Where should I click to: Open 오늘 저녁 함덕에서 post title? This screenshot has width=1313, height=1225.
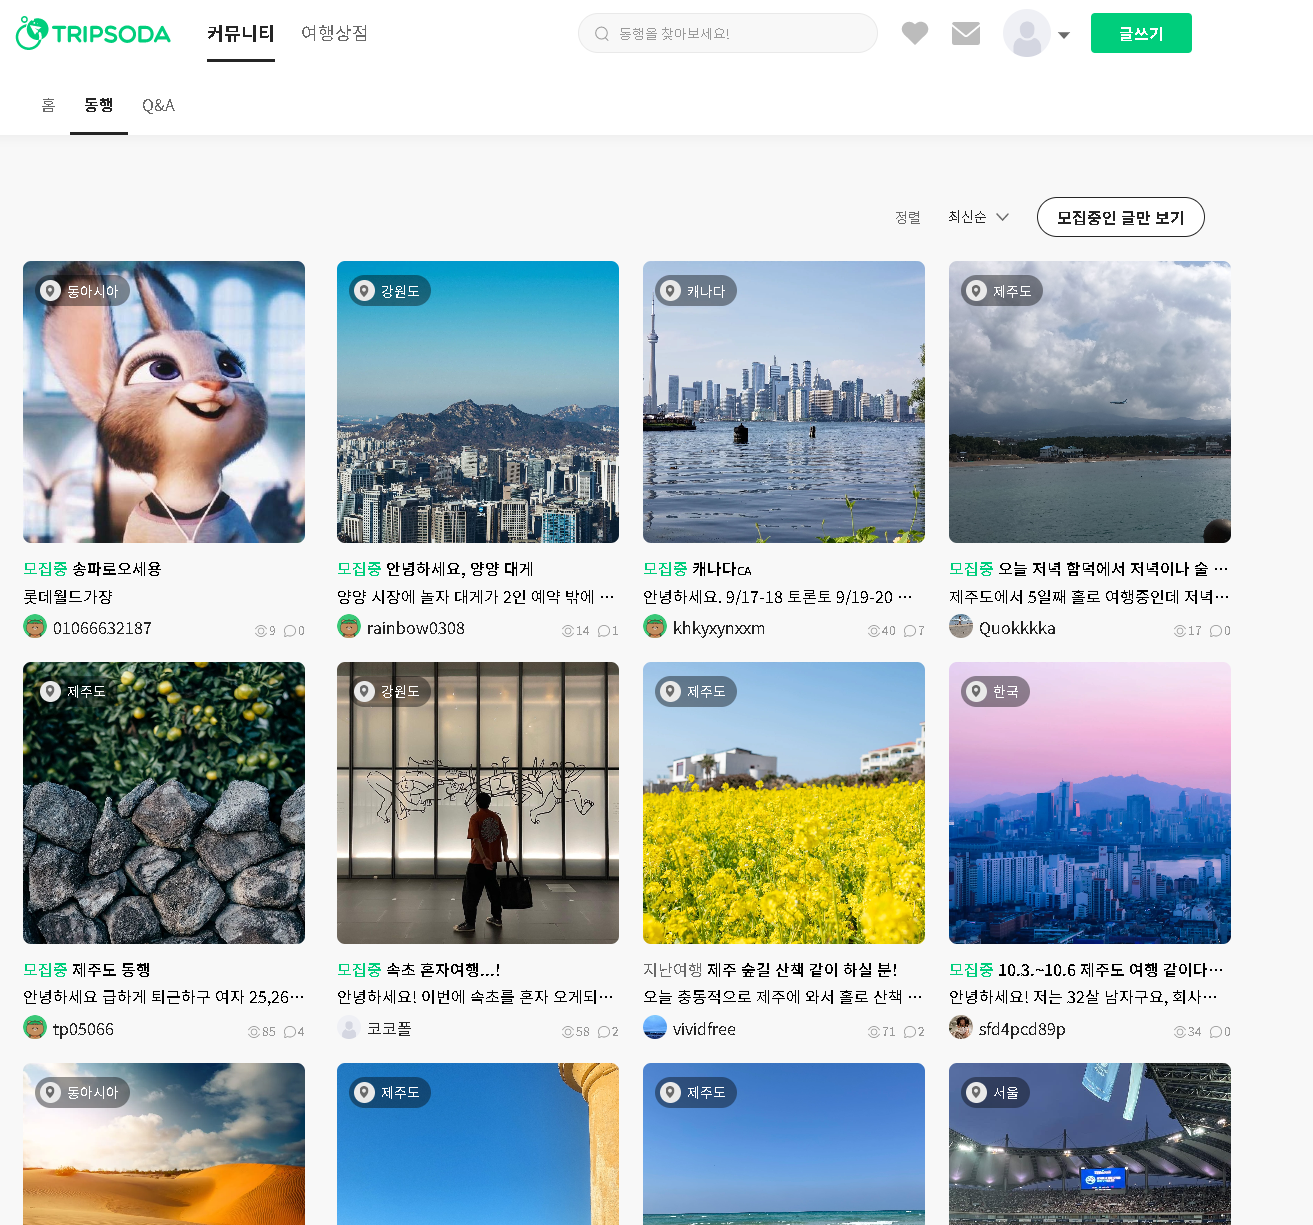(1113, 569)
